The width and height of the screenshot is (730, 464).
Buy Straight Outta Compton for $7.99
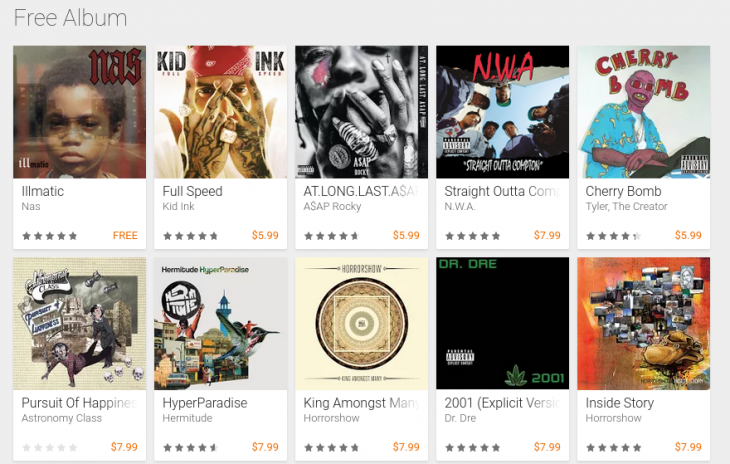tap(547, 235)
